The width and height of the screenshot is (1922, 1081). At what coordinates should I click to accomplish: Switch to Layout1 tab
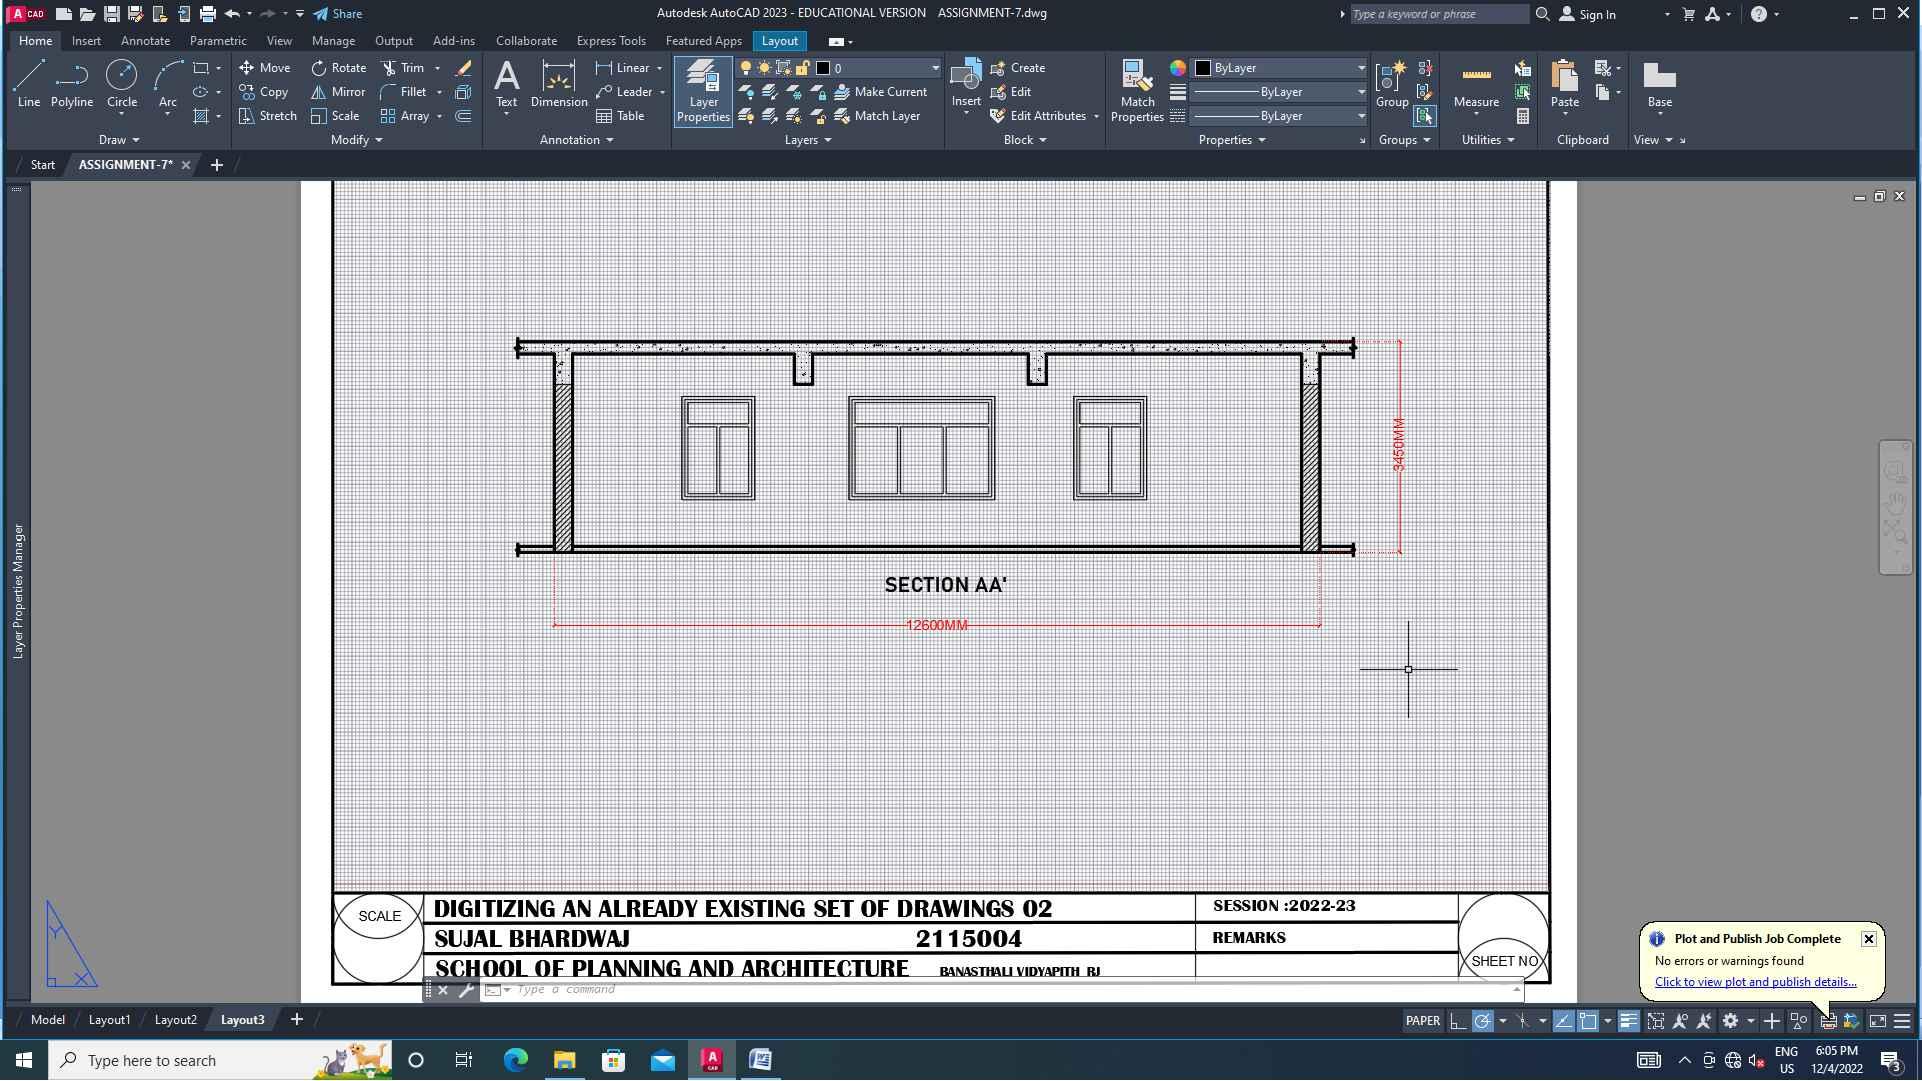pos(109,1020)
